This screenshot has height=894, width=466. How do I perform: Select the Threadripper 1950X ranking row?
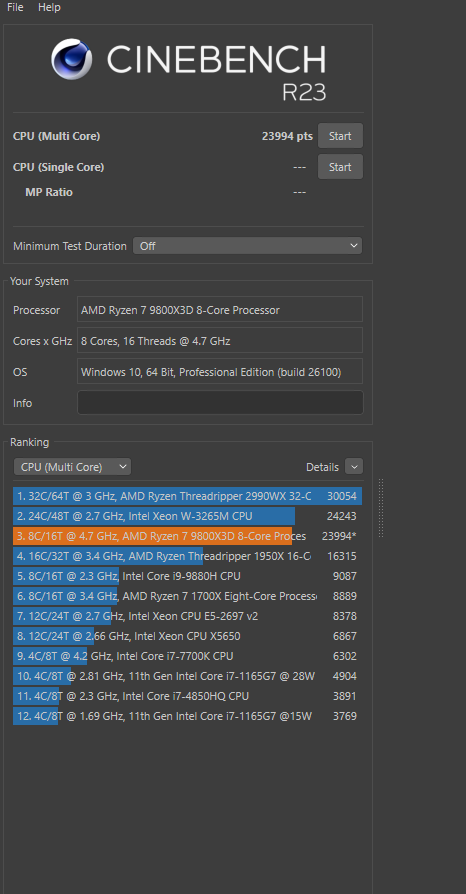[x=188, y=556]
